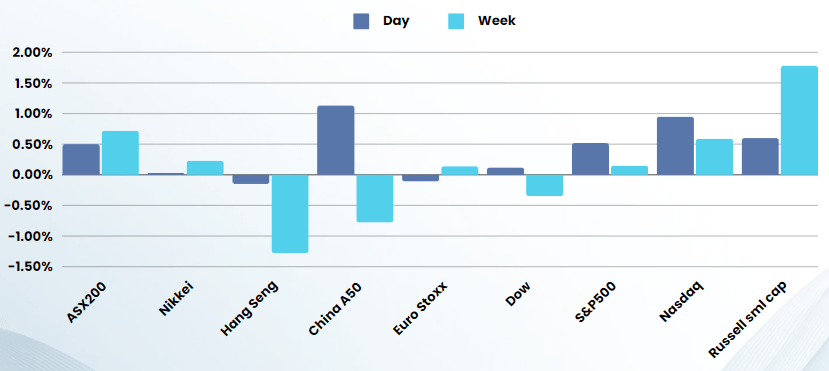Image resolution: width=829 pixels, height=371 pixels.
Task: Select the Hang Seng Week bar
Action: pyautogui.click(x=290, y=214)
